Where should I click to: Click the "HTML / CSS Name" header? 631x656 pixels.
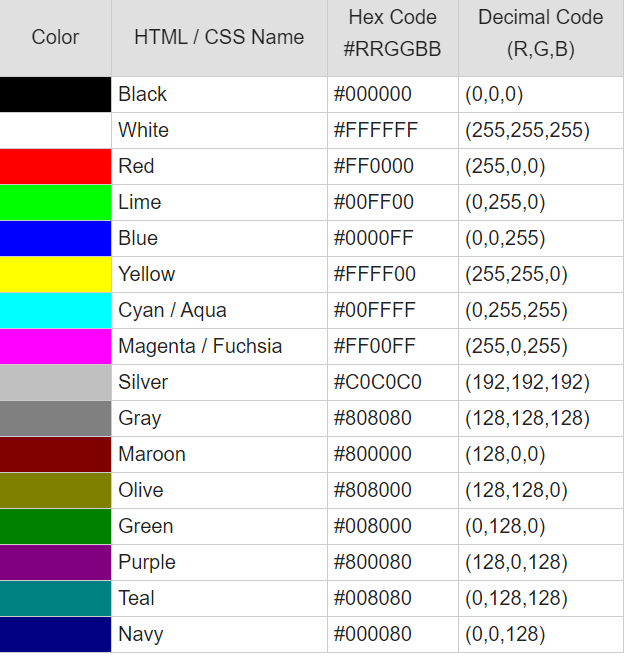click(x=220, y=38)
